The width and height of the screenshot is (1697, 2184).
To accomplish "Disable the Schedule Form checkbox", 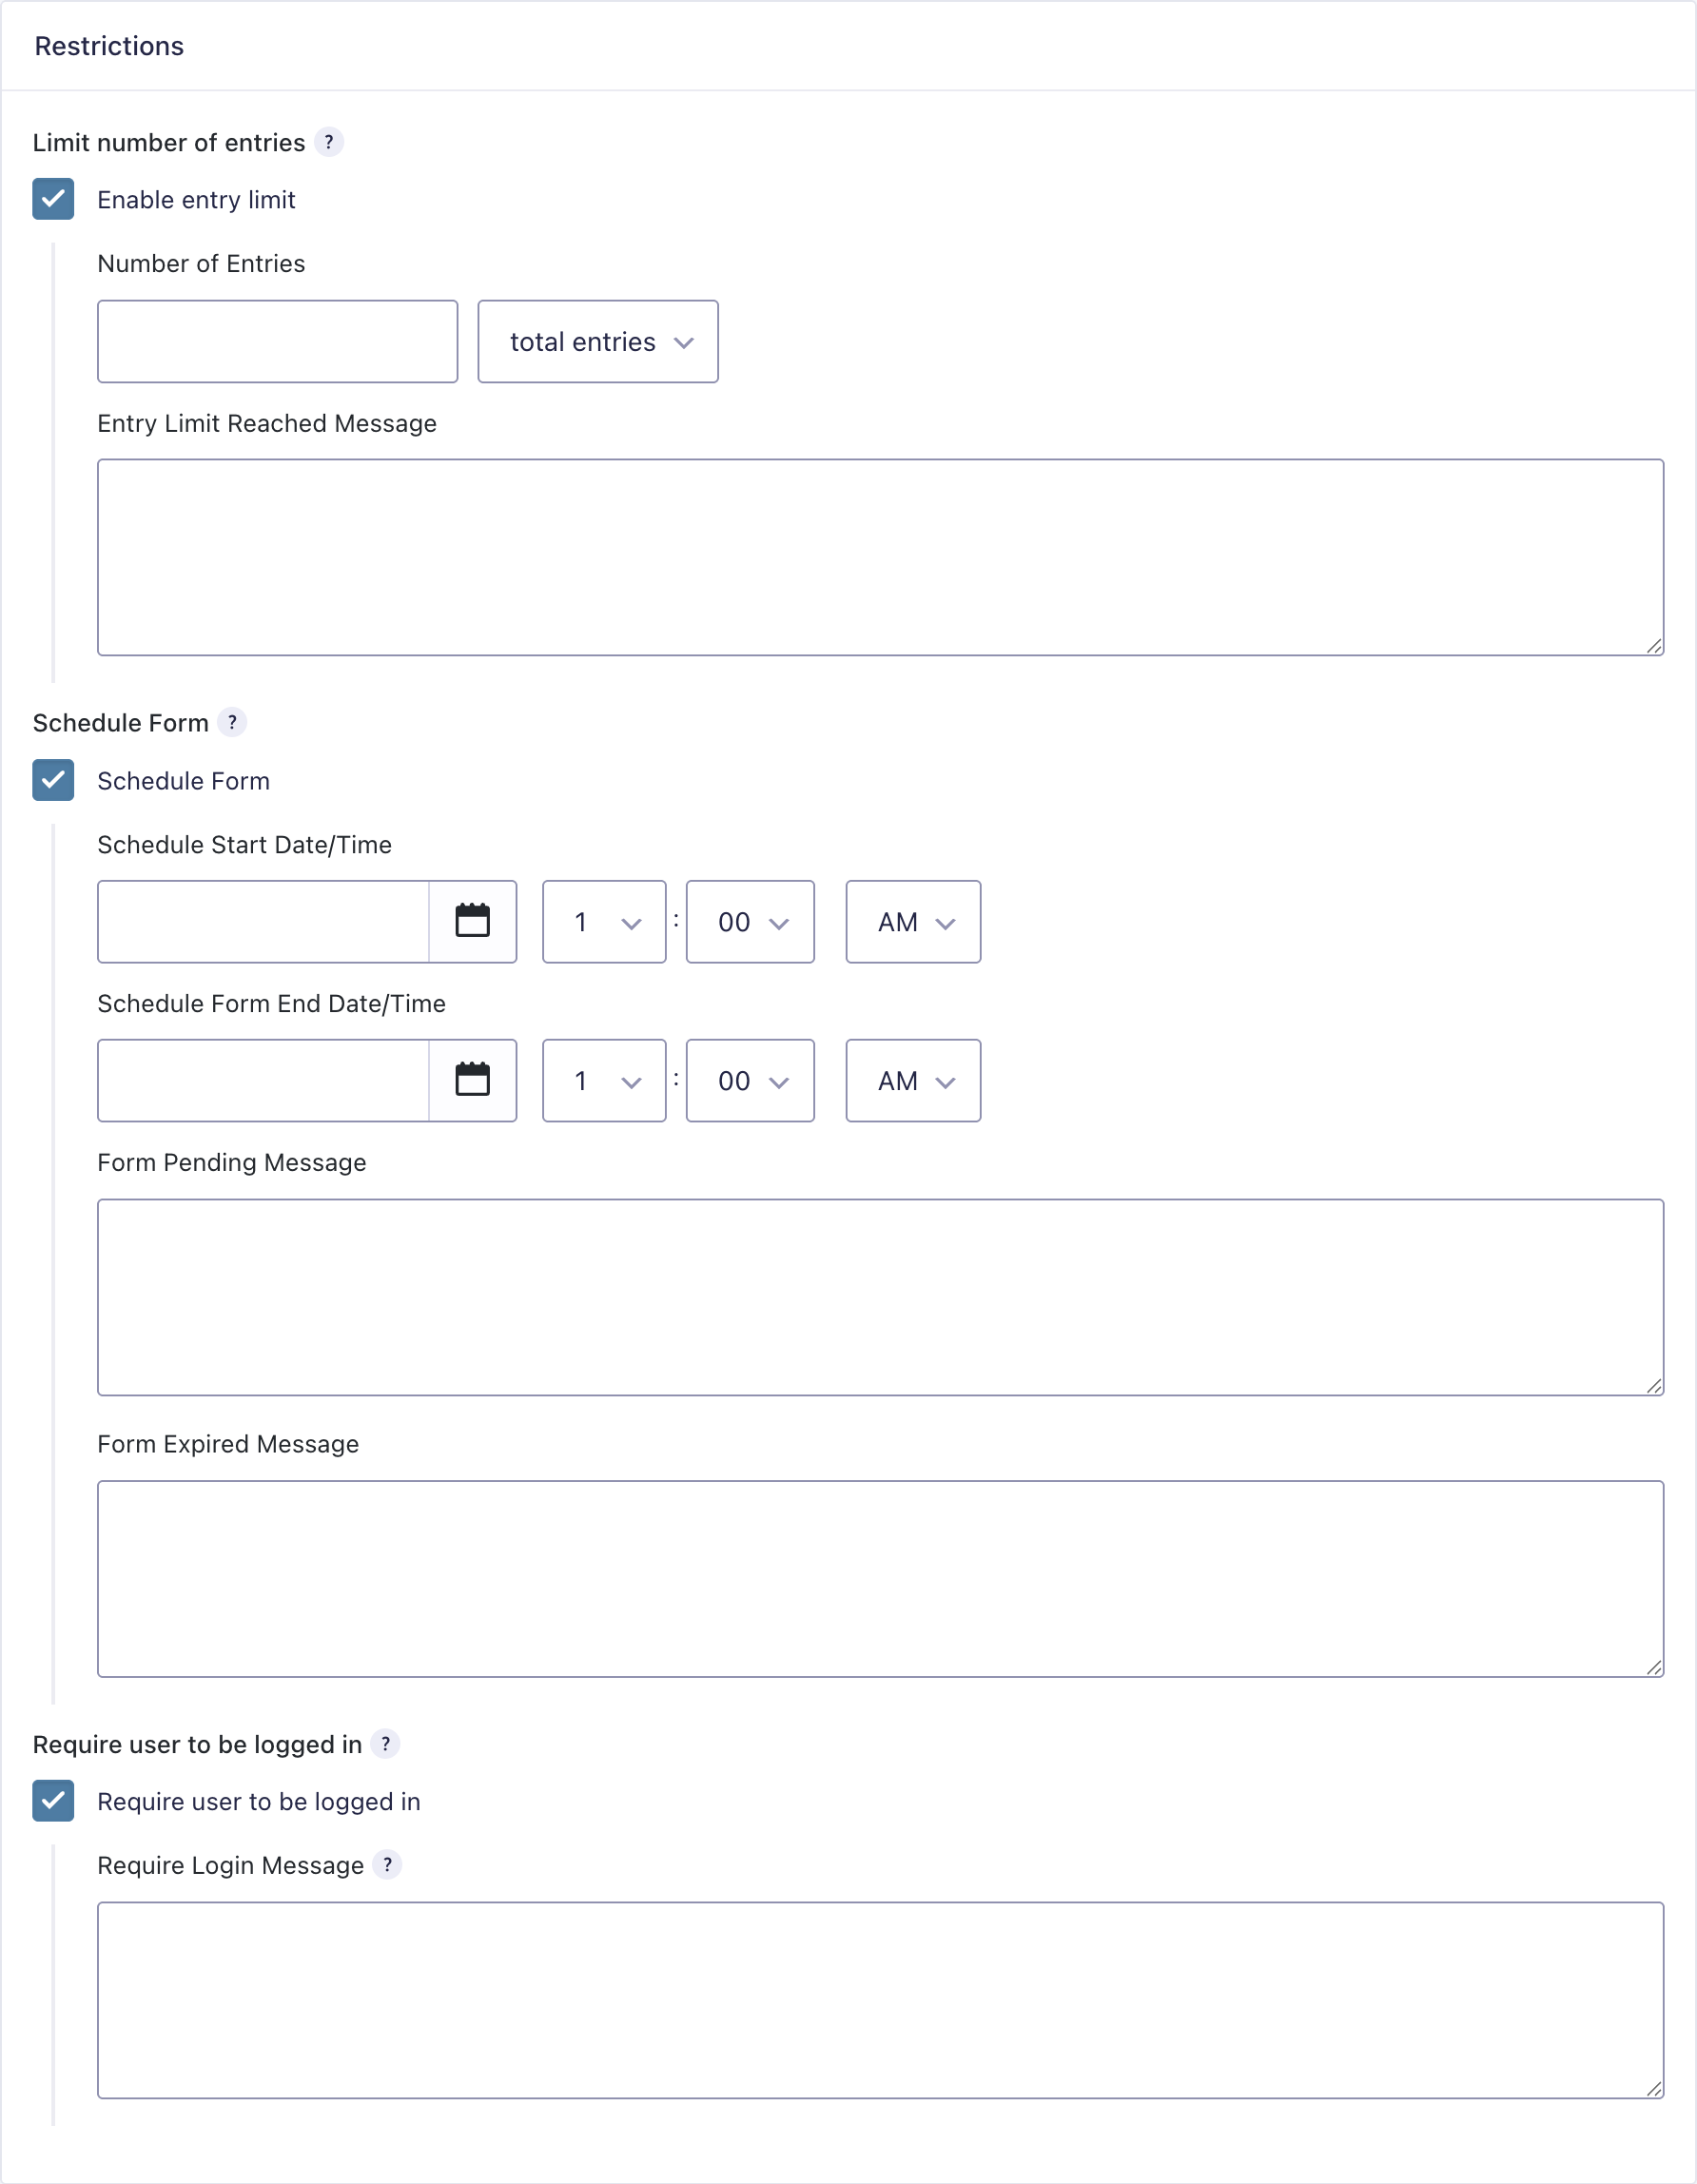I will coord(54,781).
